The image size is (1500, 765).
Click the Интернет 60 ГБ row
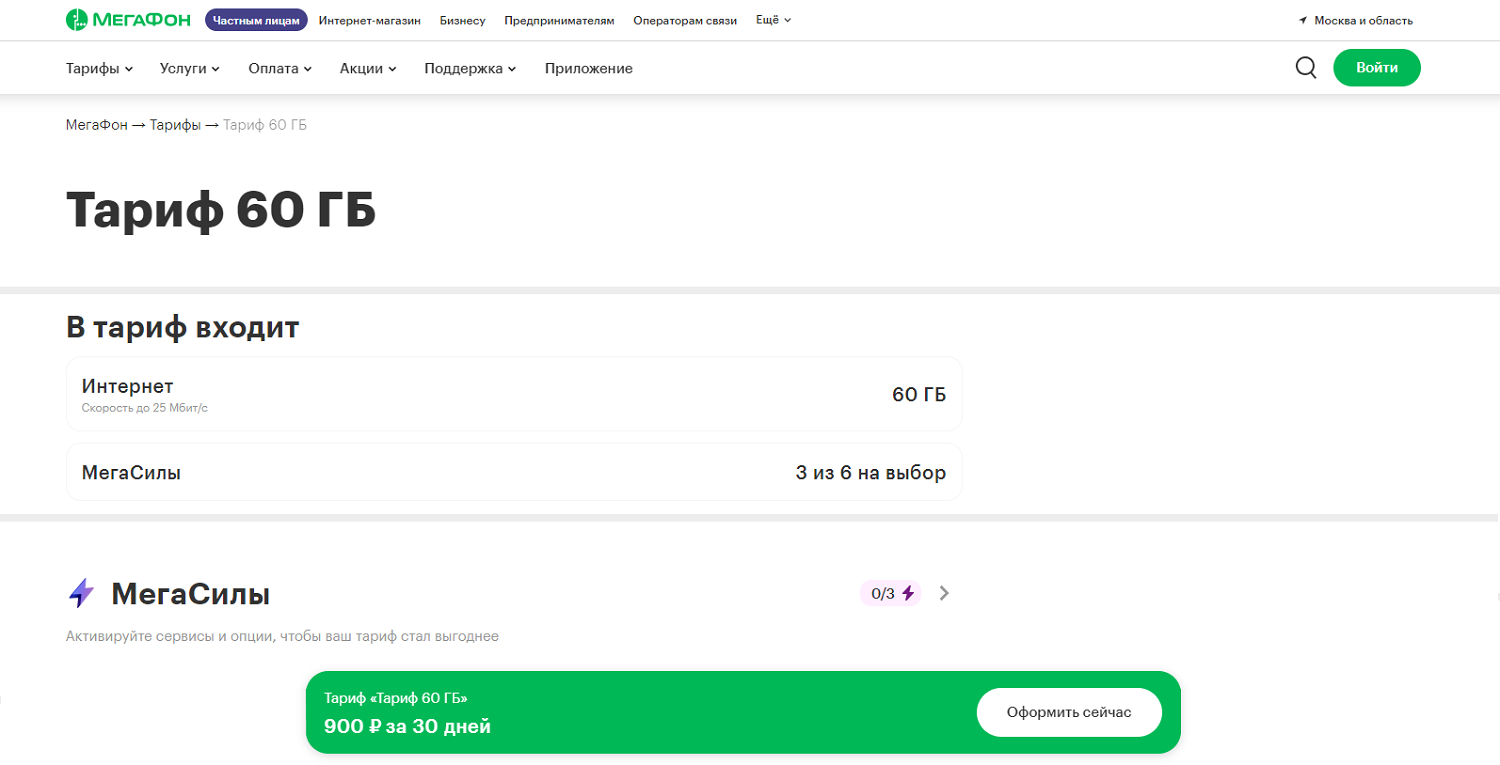(x=514, y=394)
